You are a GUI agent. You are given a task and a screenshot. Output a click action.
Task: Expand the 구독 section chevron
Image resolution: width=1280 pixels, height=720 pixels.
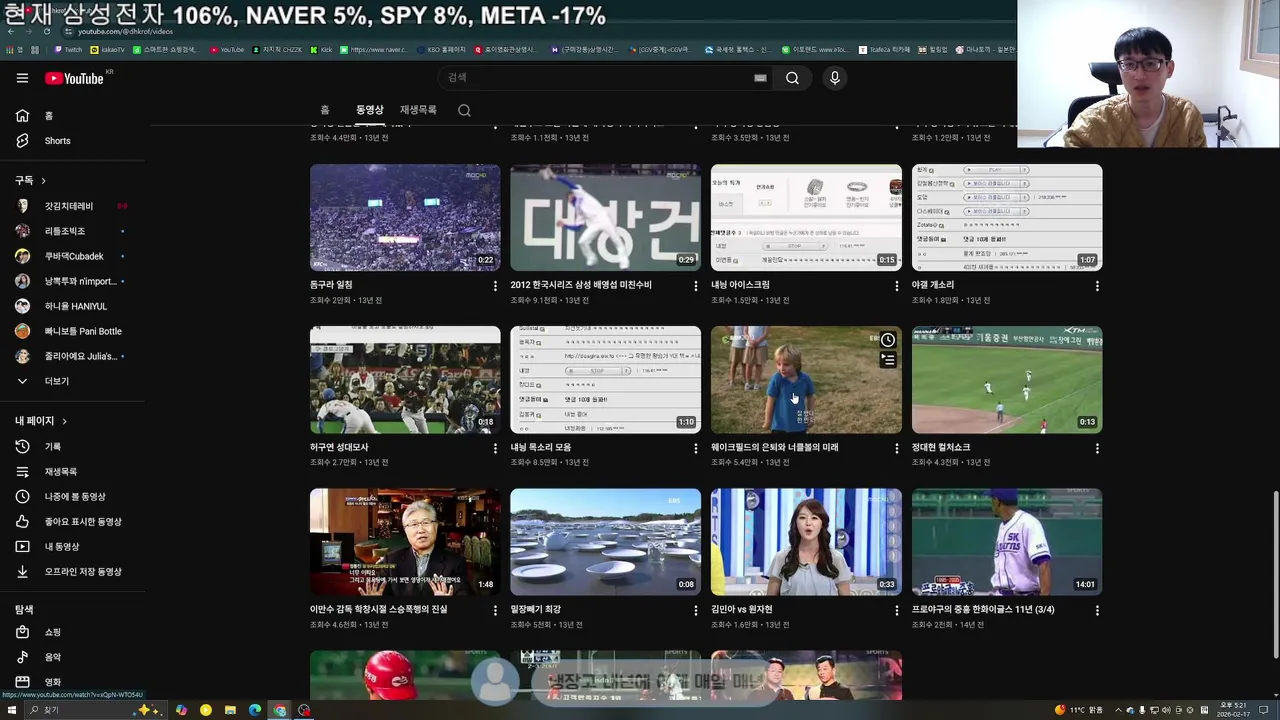(x=43, y=181)
